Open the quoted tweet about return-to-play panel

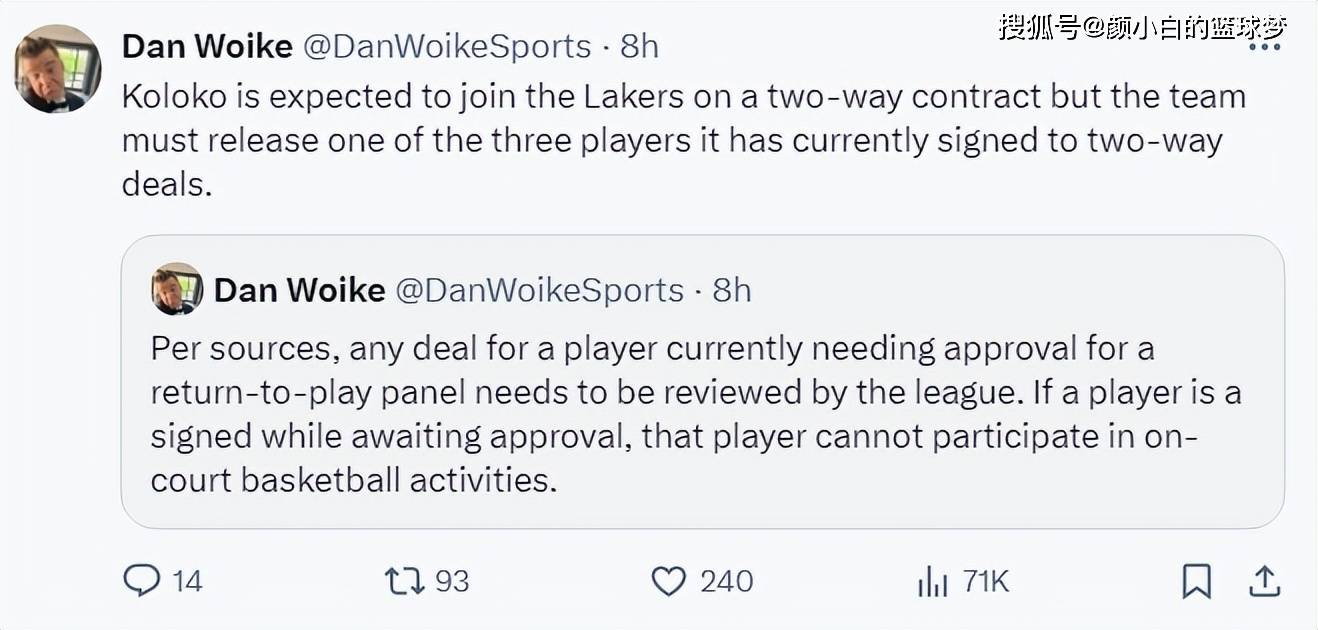(x=702, y=381)
